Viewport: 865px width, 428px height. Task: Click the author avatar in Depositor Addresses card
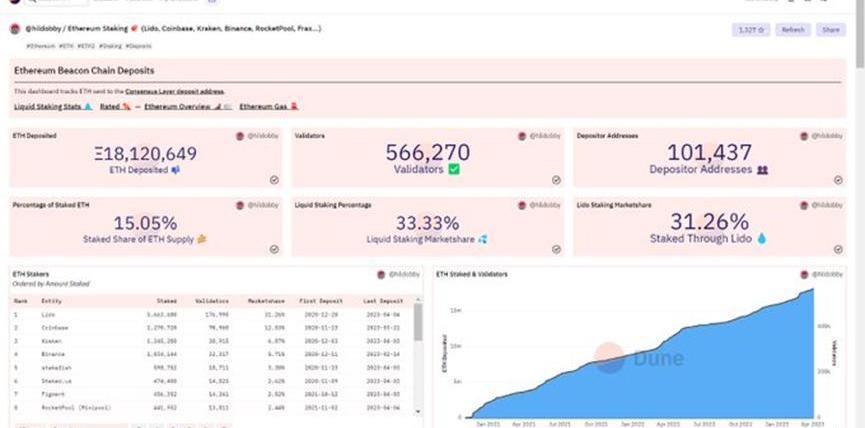pyautogui.click(x=804, y=136)
